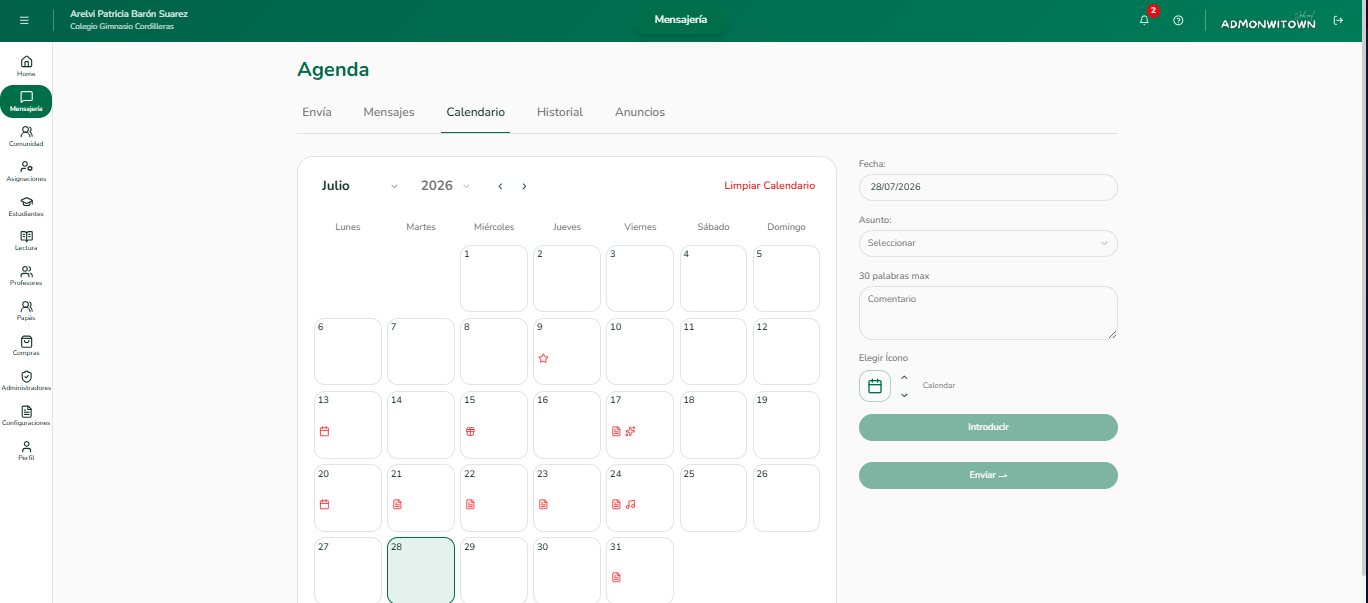The width and height of the screenshot is (1368, 603).
Task: Open the Asunto Seleccionar dropdown
Action: pyautogui.click(x=988, y=243)
